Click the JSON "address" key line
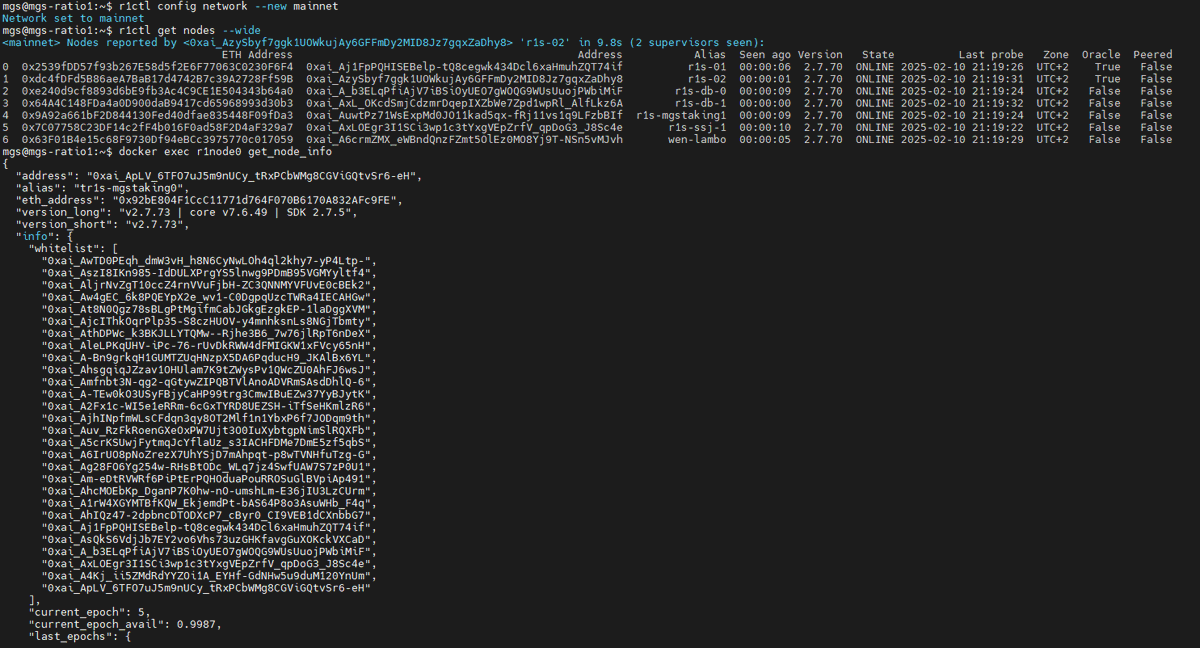Viewport: 1200px width, 648px height. pos(219,175)
